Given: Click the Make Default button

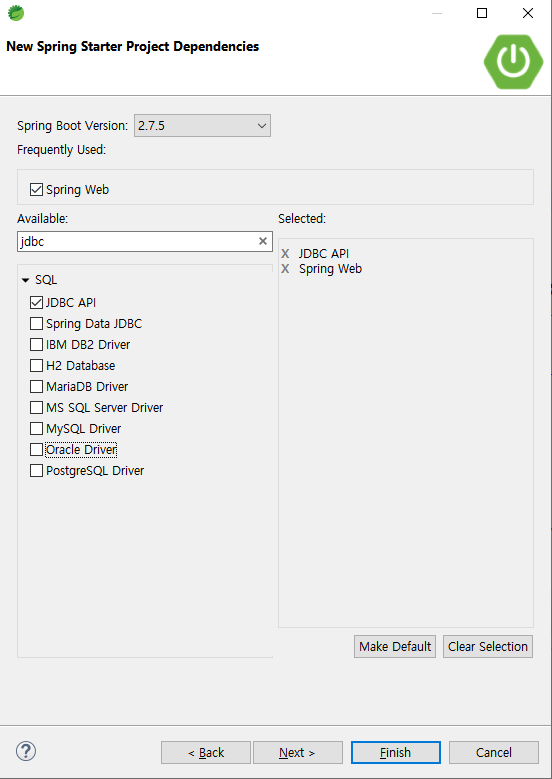Looking at the screenshot, I should 395,646.
